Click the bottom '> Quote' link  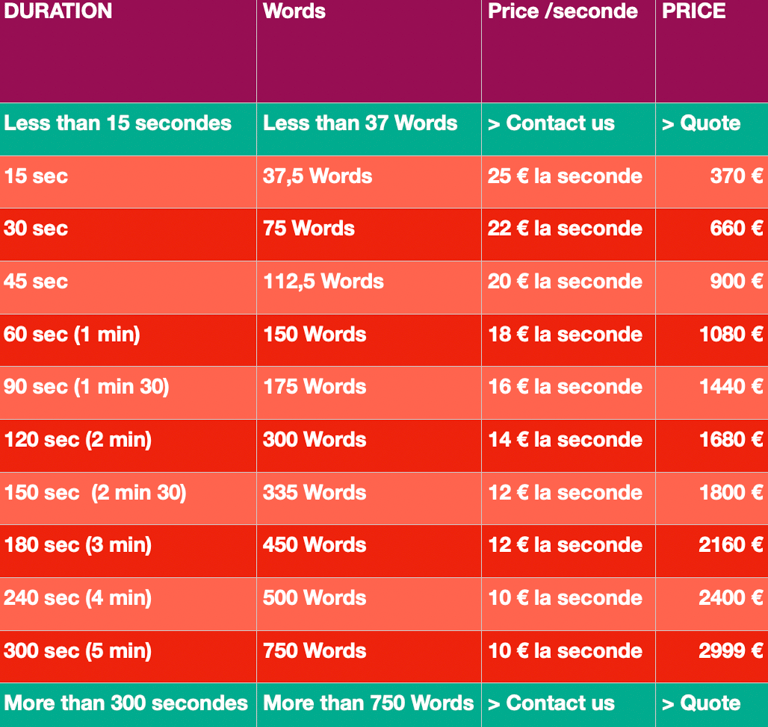point(701,703)
